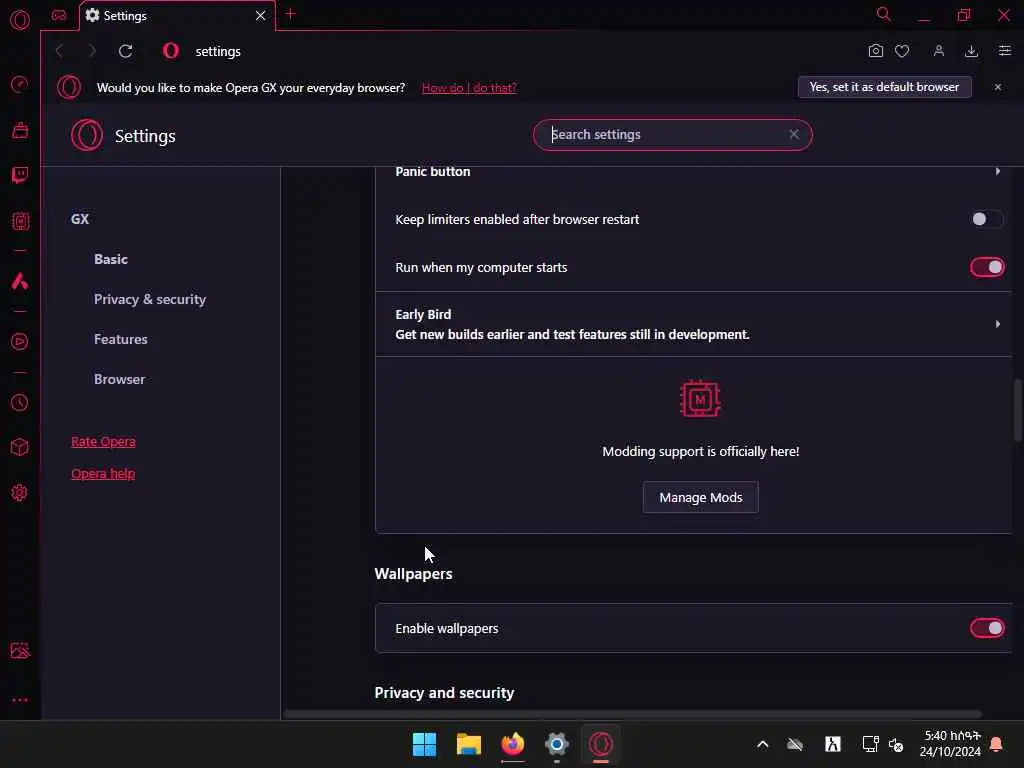
Task: Click the mod chip icon above Modding text
Action: pyautogui.click(x=700, y=398)
